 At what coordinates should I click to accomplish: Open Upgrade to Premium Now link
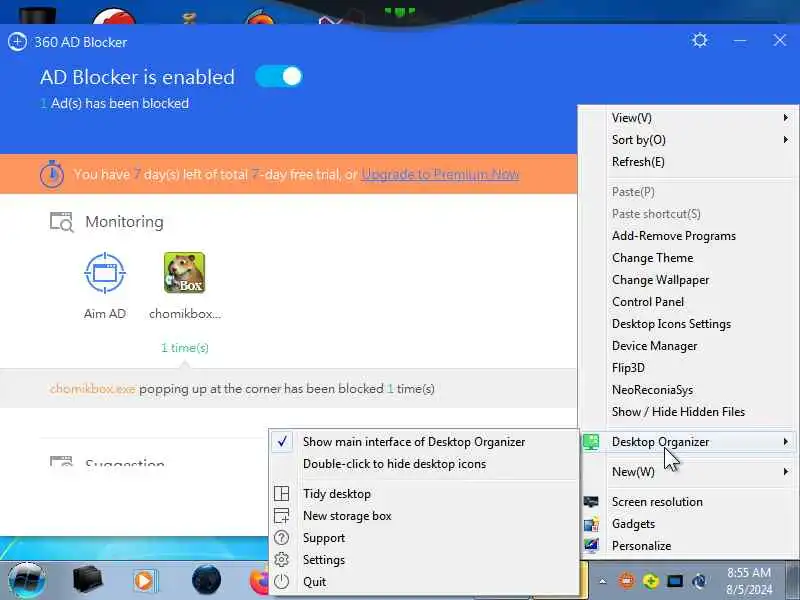click(440, 174)
